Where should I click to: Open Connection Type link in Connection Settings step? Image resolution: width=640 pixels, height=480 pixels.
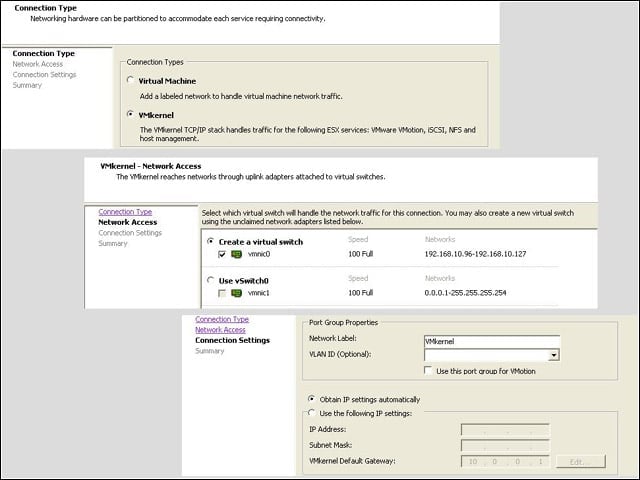[x=222, y=319]
